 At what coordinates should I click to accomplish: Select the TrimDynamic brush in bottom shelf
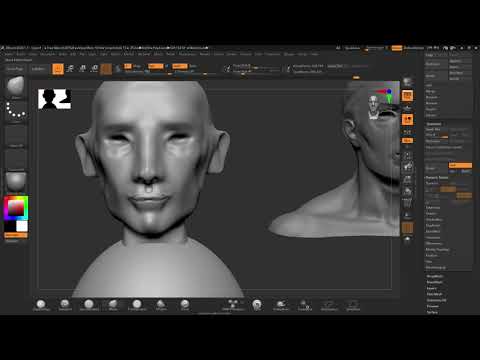pos(137,305)
